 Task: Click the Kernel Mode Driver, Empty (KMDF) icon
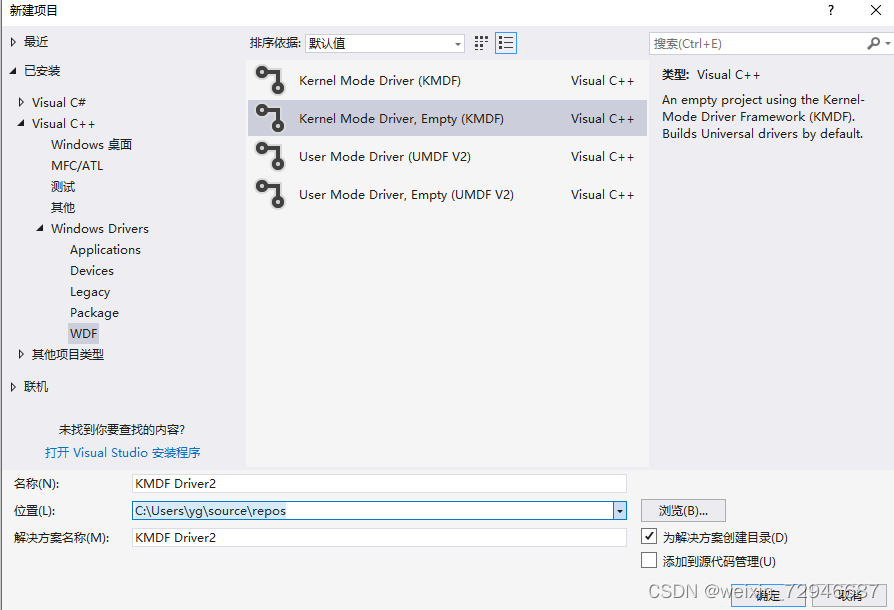pyautogui.click(x=271, y=119)
